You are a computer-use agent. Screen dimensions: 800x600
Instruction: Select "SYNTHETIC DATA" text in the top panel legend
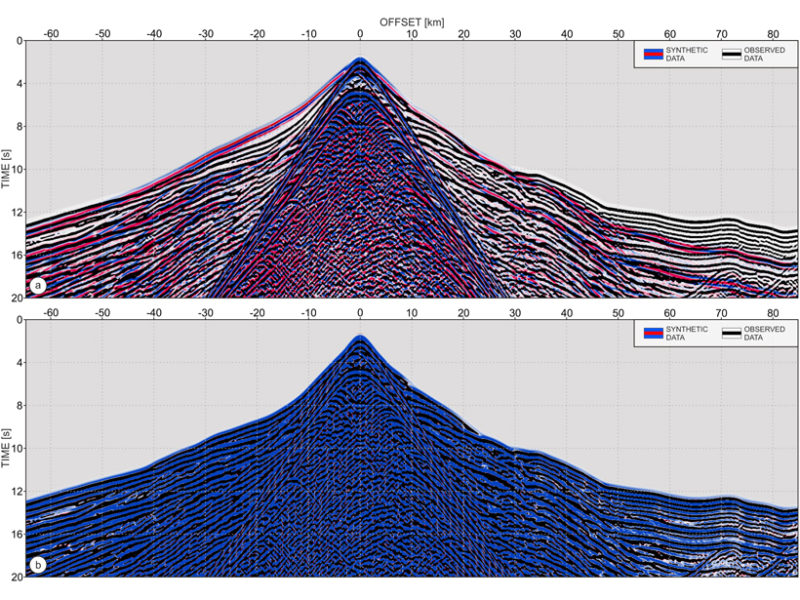[687, 54]
